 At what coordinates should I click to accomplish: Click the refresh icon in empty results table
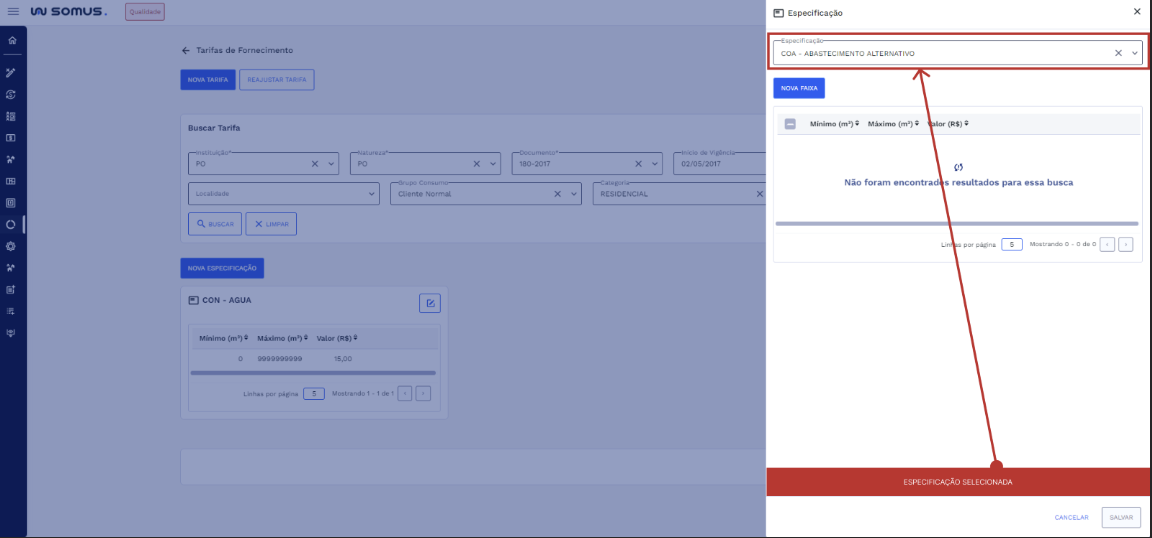[958, 167]
